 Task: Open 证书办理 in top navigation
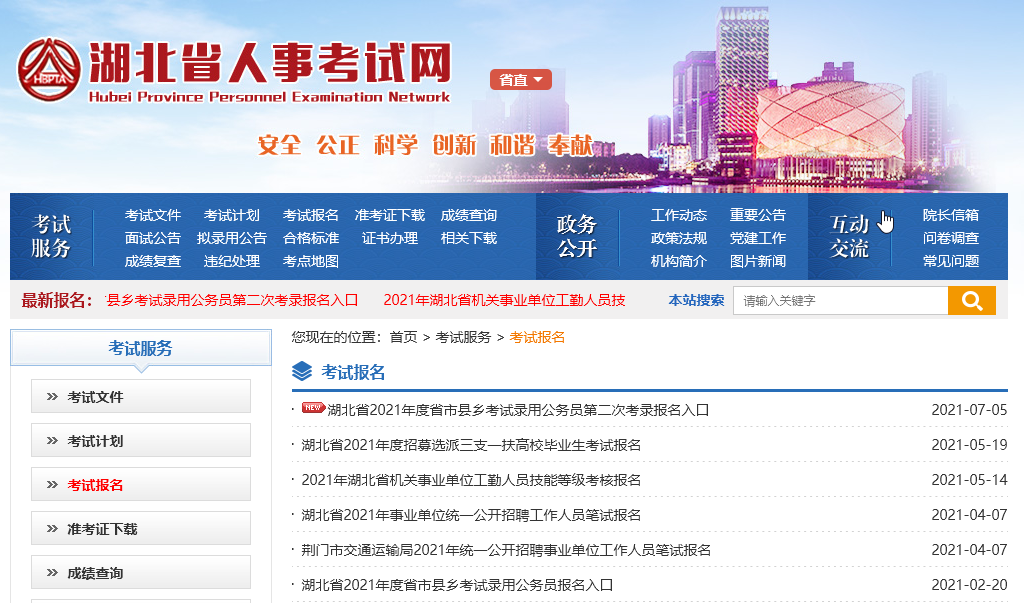[389, 238]
